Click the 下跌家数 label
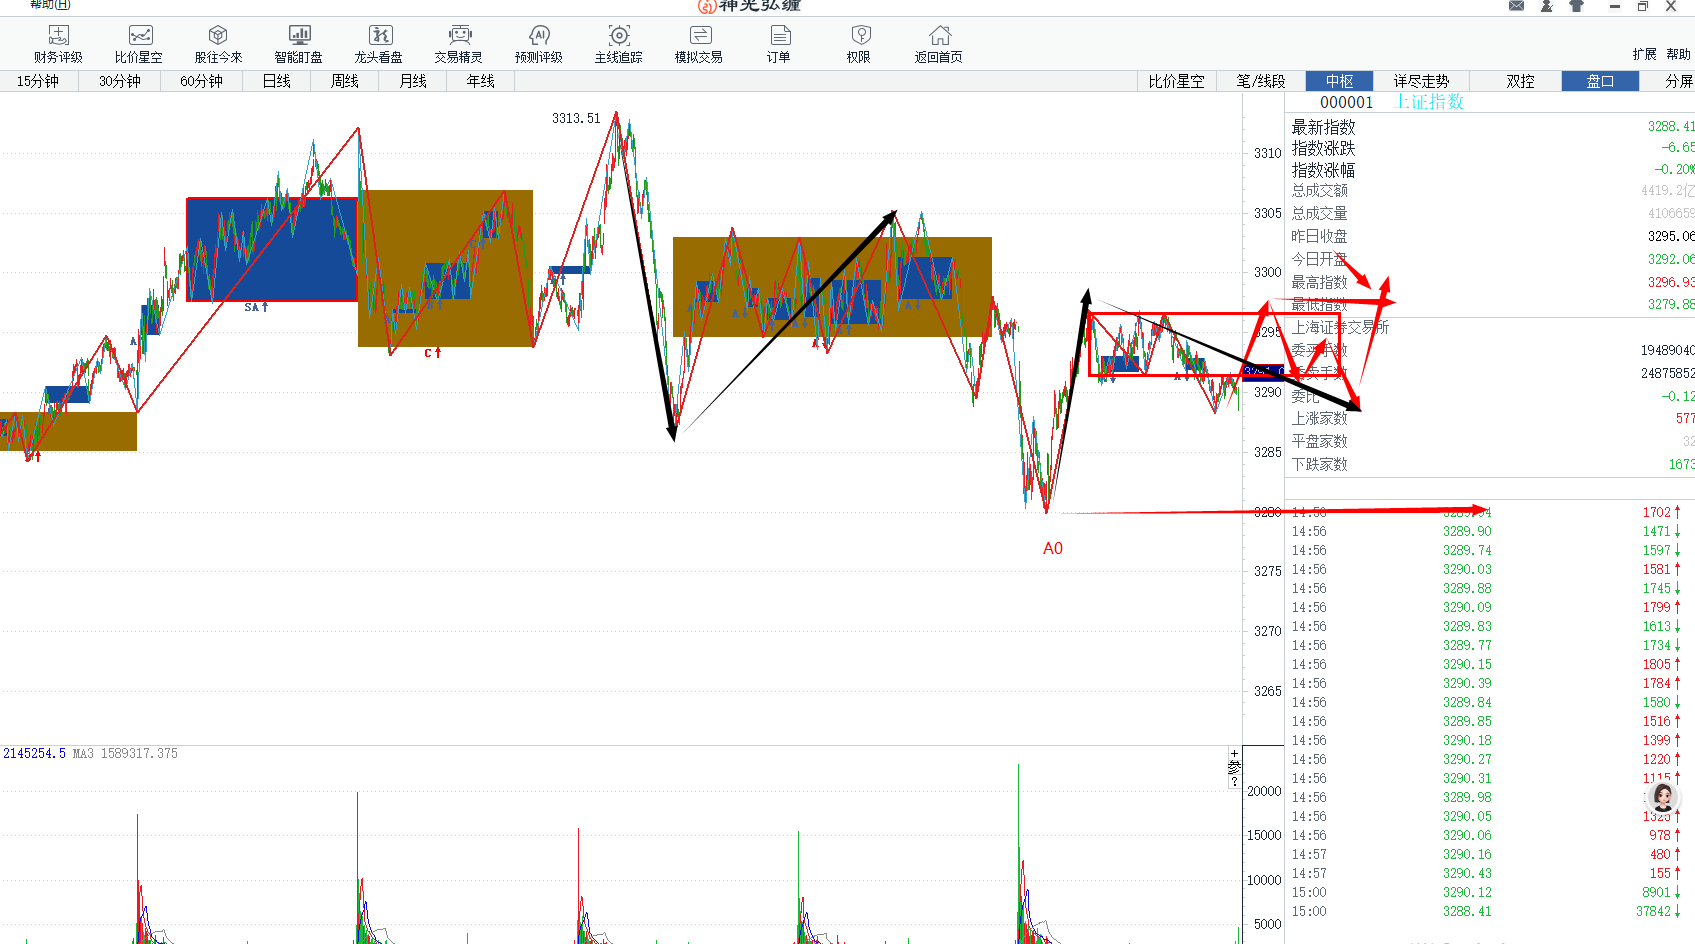This screenshot has width=1695, height=944. tap(1319, 464)
